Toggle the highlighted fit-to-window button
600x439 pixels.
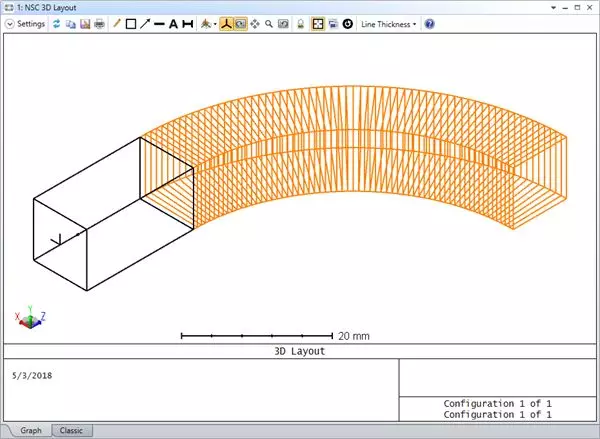(x=317, y=23)
